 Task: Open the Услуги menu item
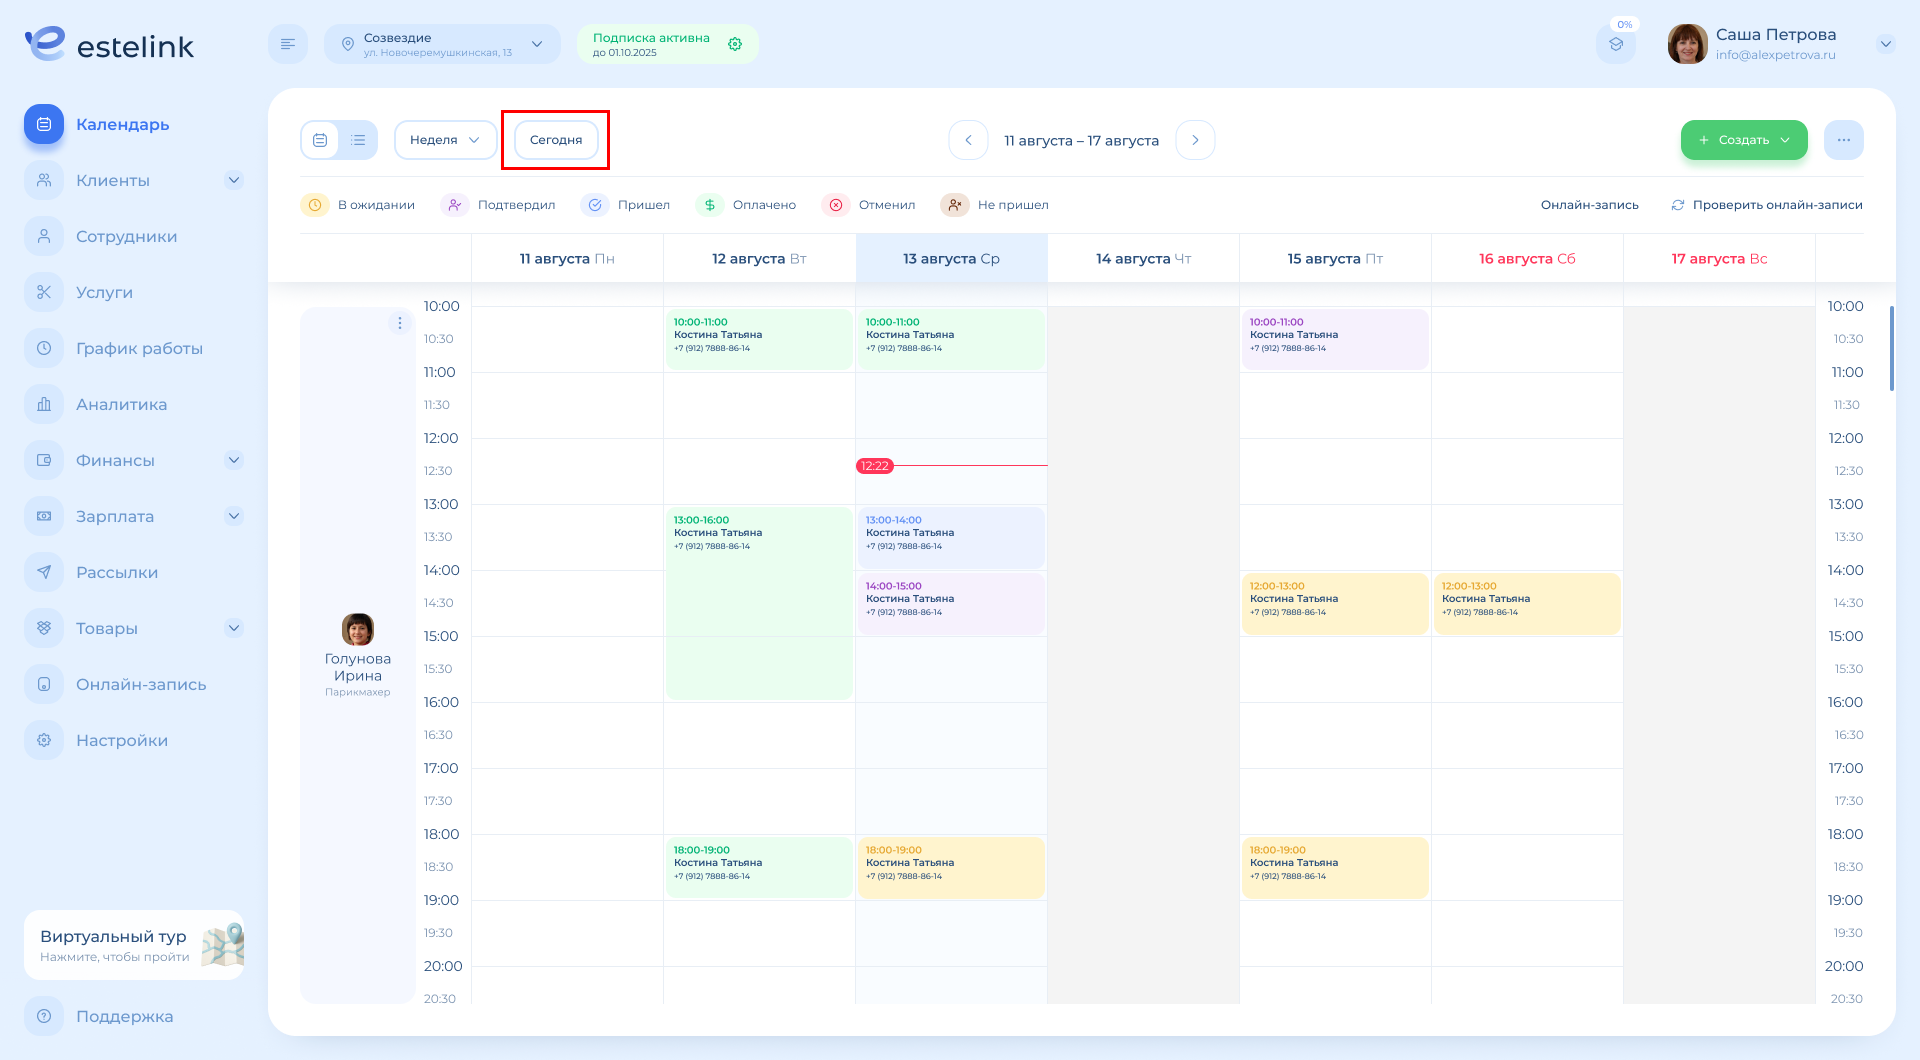(x=104, y=292)
